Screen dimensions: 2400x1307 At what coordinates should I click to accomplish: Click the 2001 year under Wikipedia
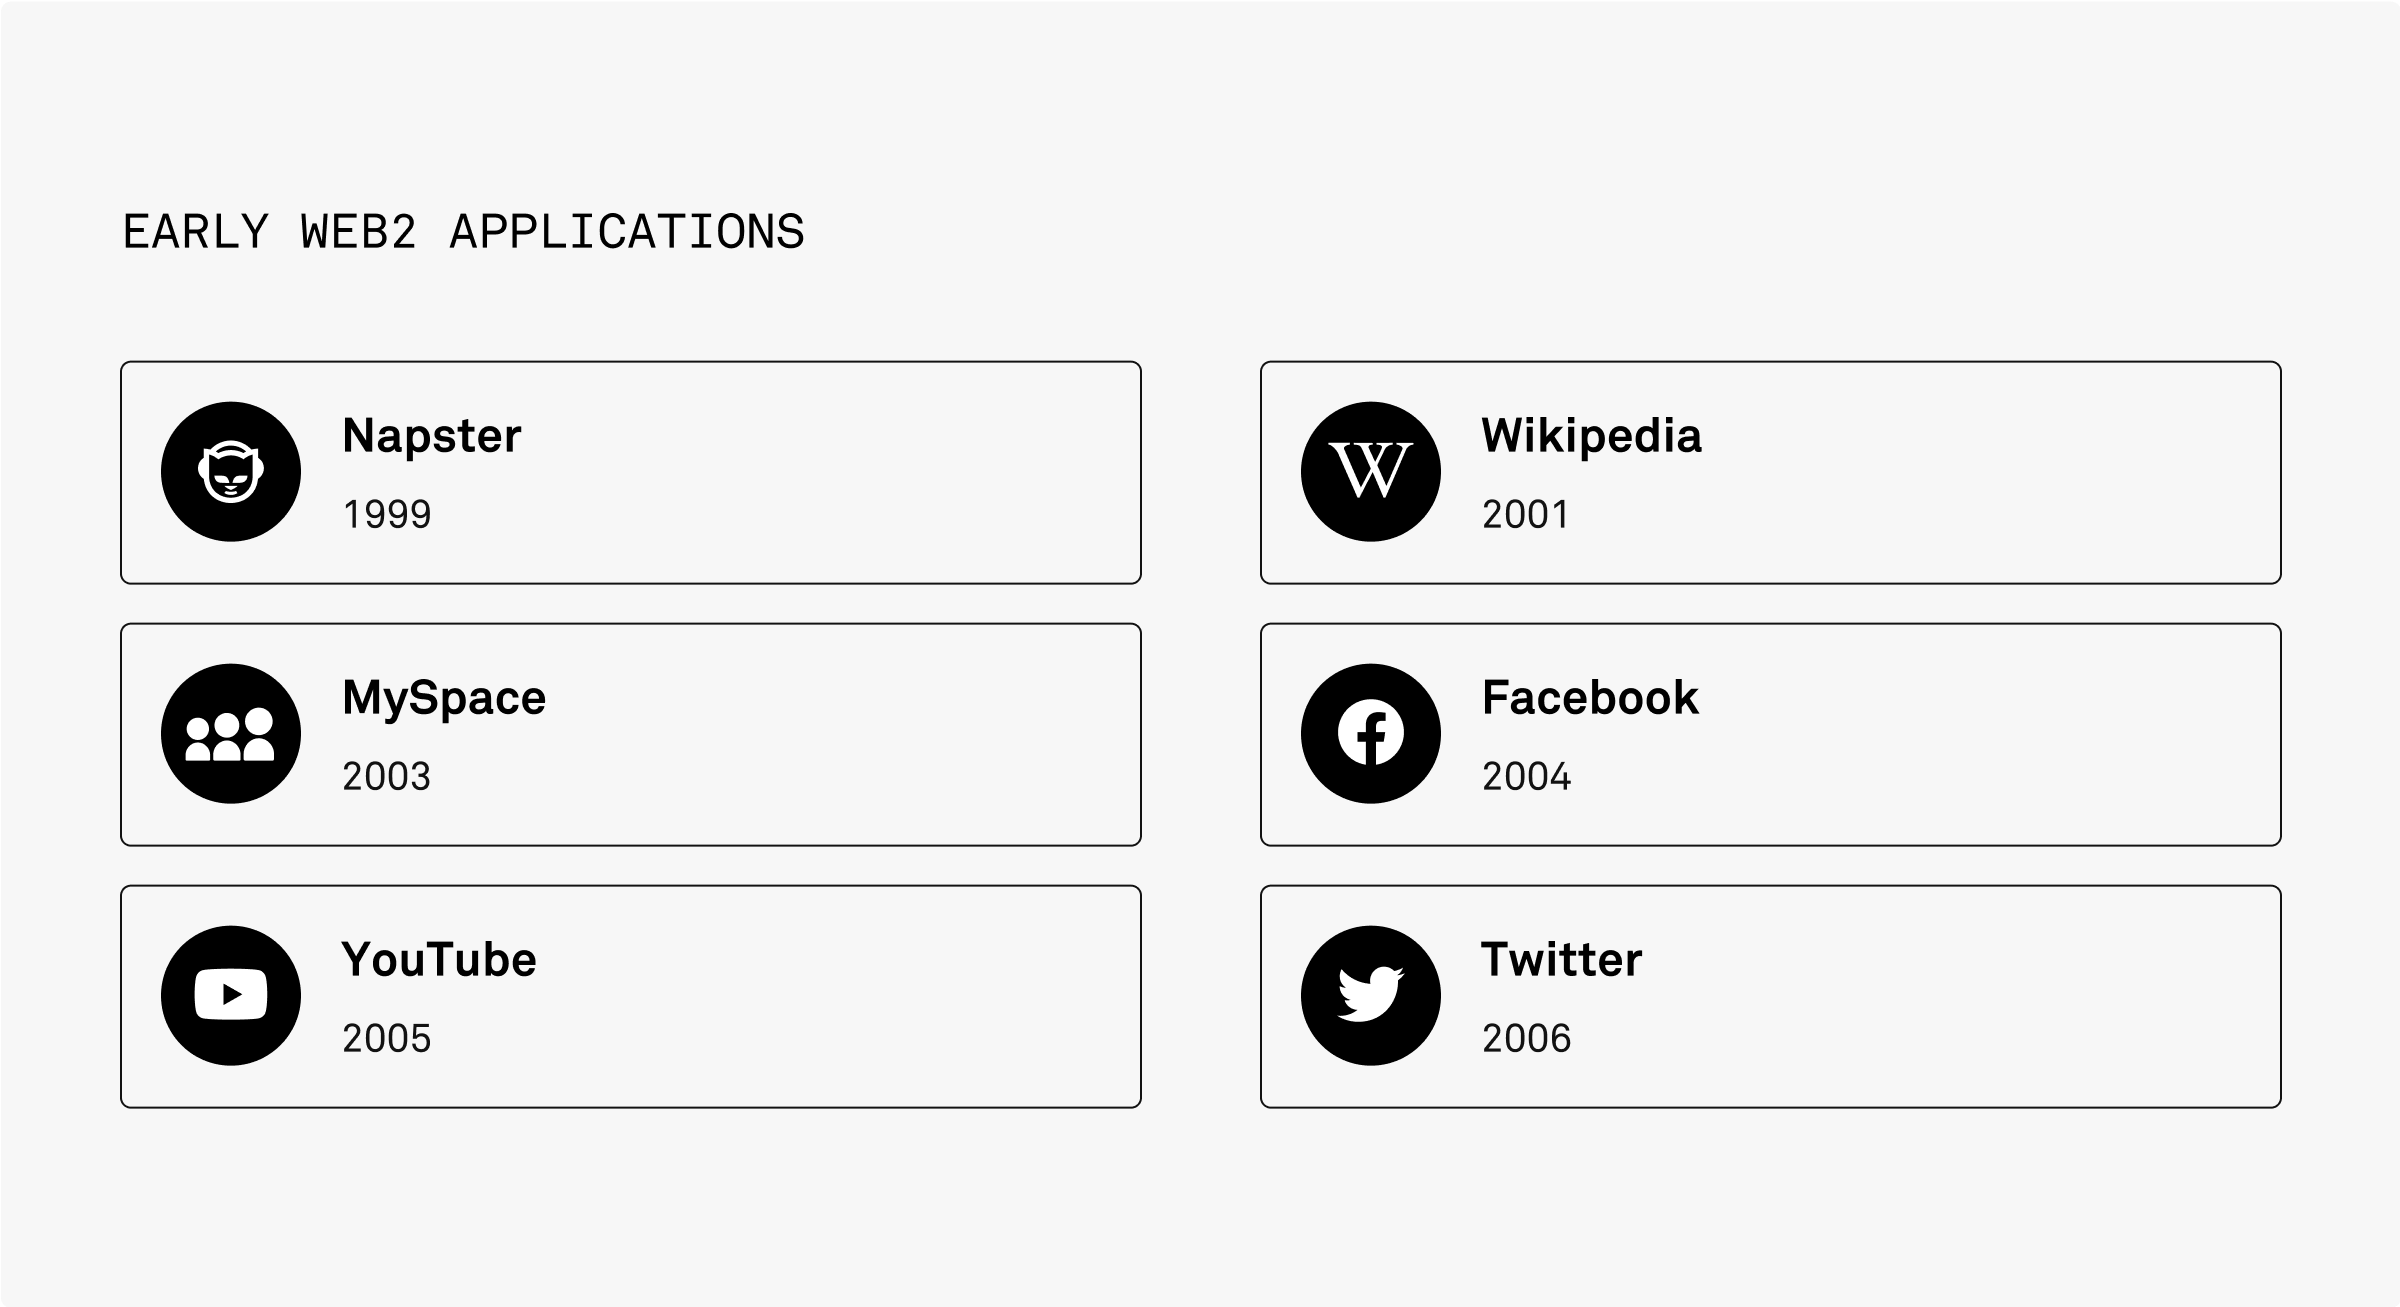[1526, 515]
